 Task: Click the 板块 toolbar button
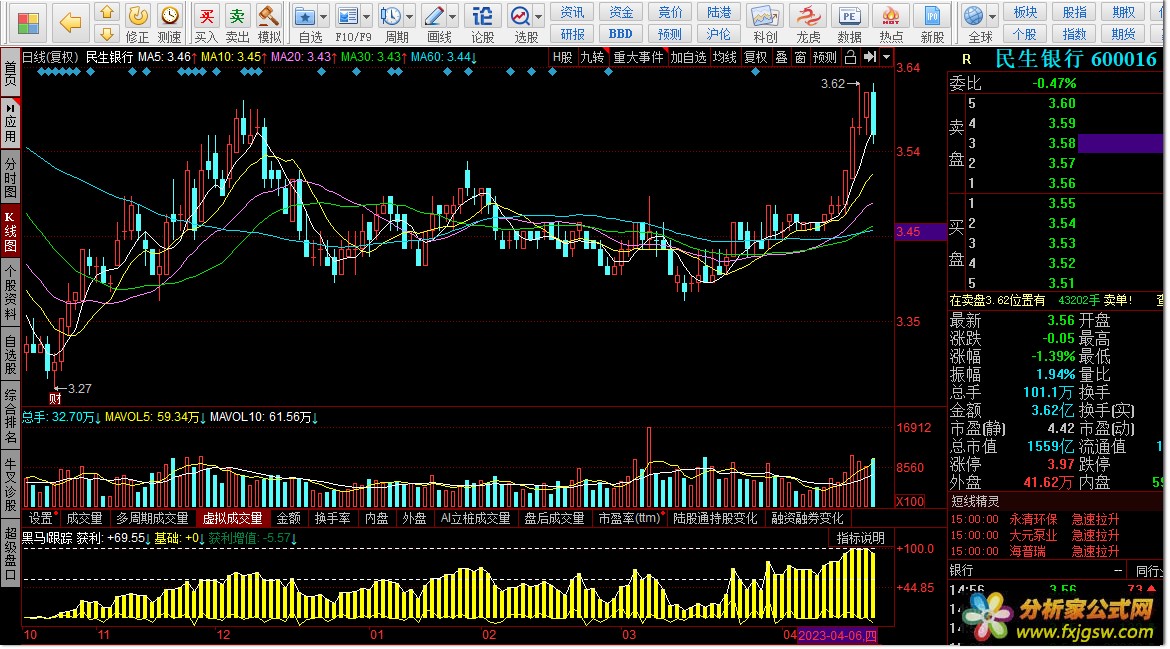[x=1025, y=12]
